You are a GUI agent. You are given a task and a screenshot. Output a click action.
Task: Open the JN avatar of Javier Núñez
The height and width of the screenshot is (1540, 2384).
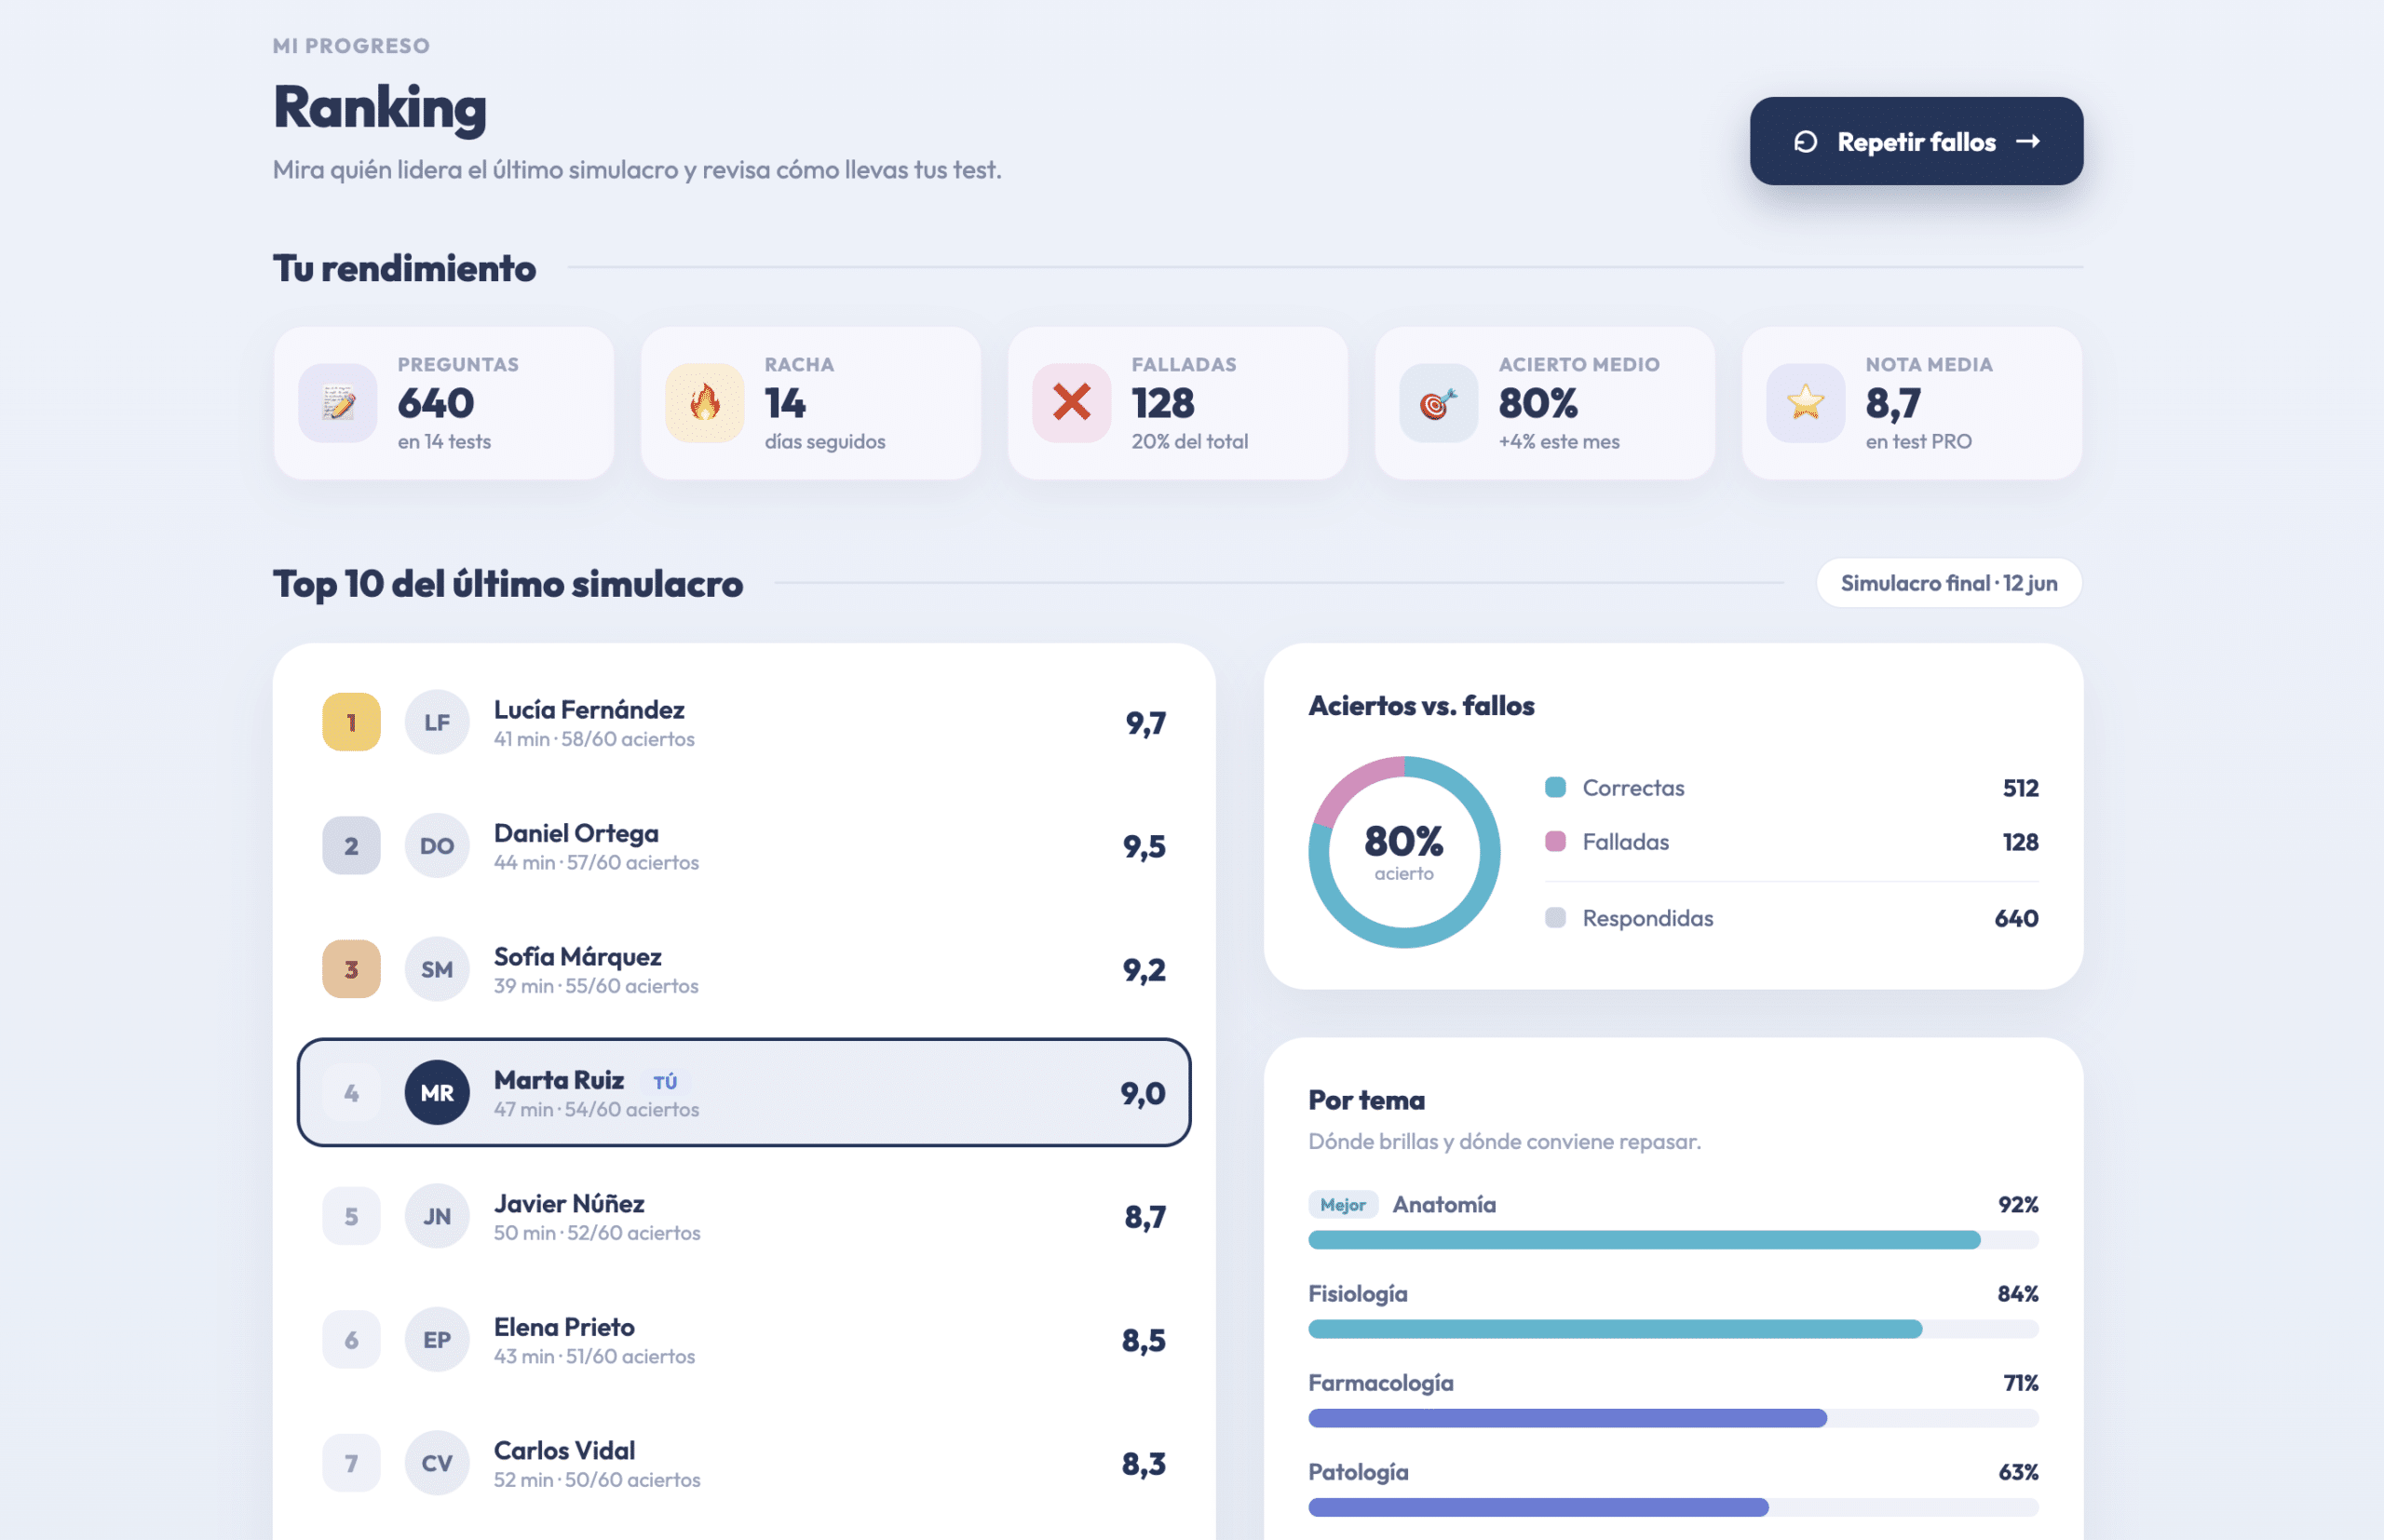(437, 1216)
